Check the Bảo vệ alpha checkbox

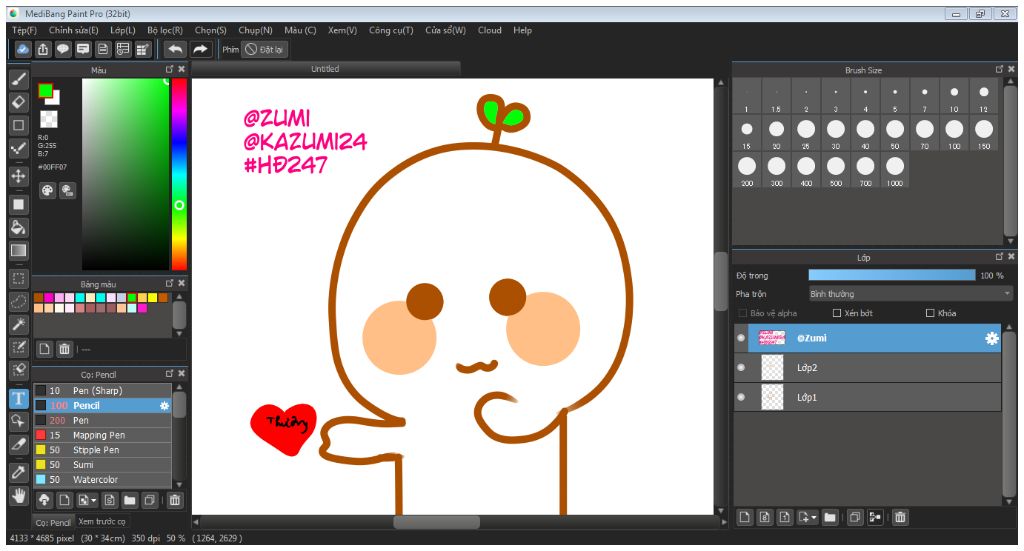tap(743, 313)
